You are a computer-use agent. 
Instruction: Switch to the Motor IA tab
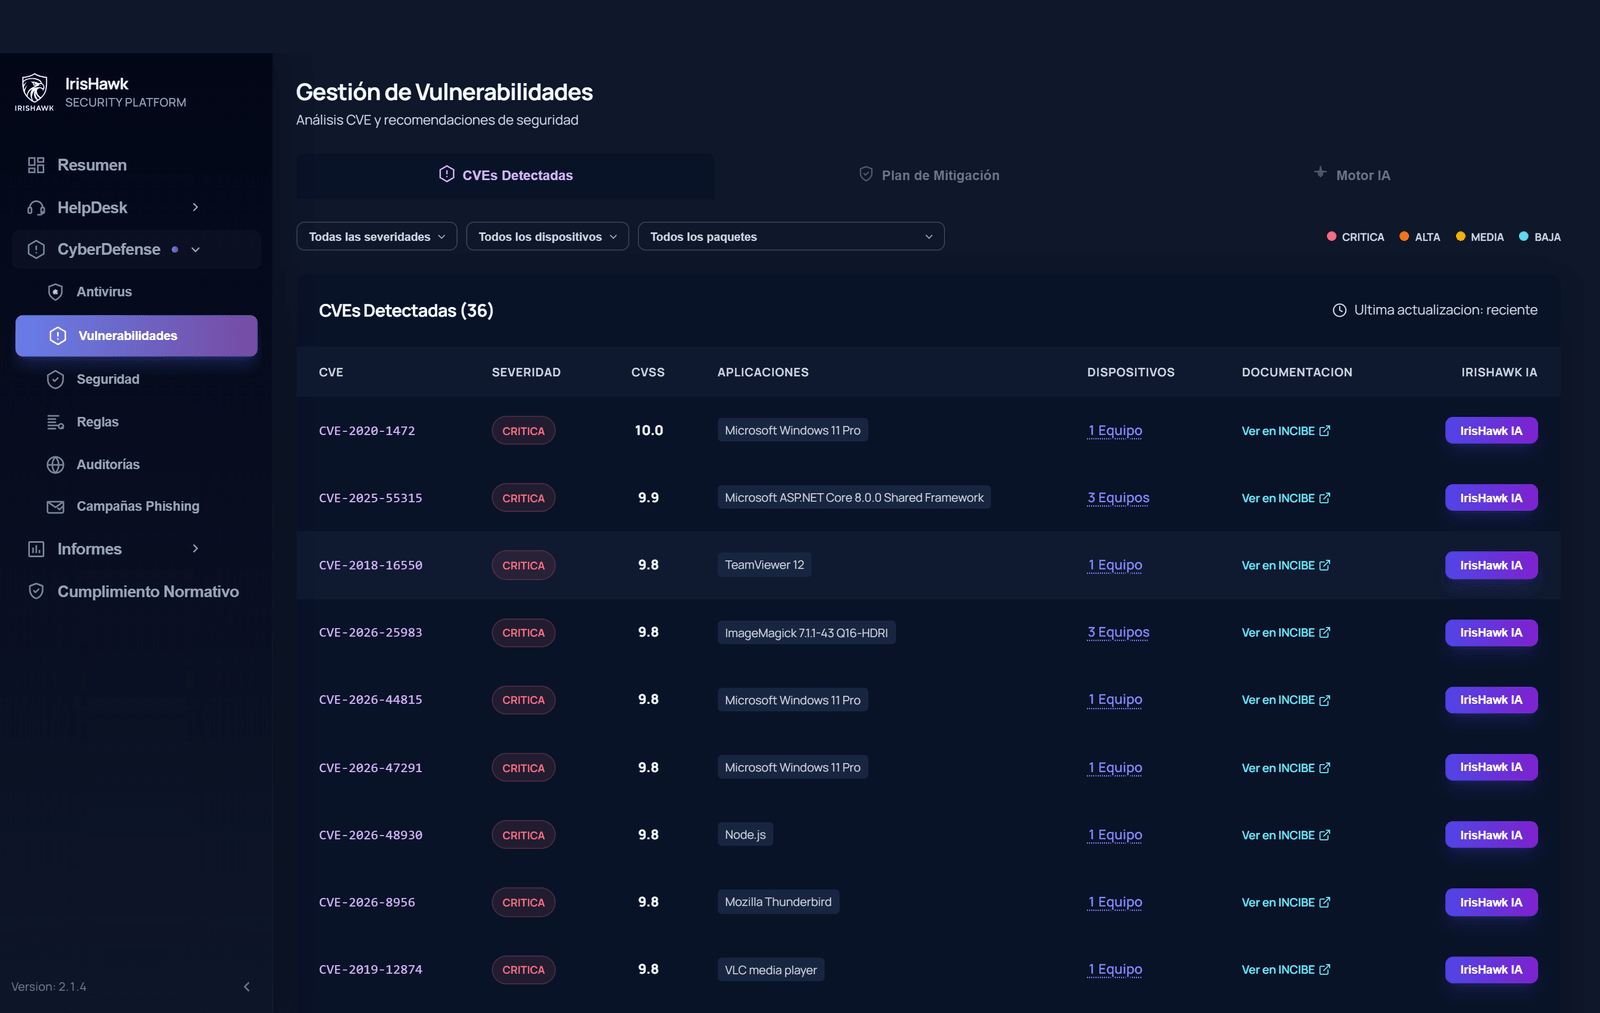pos(1352,175)
